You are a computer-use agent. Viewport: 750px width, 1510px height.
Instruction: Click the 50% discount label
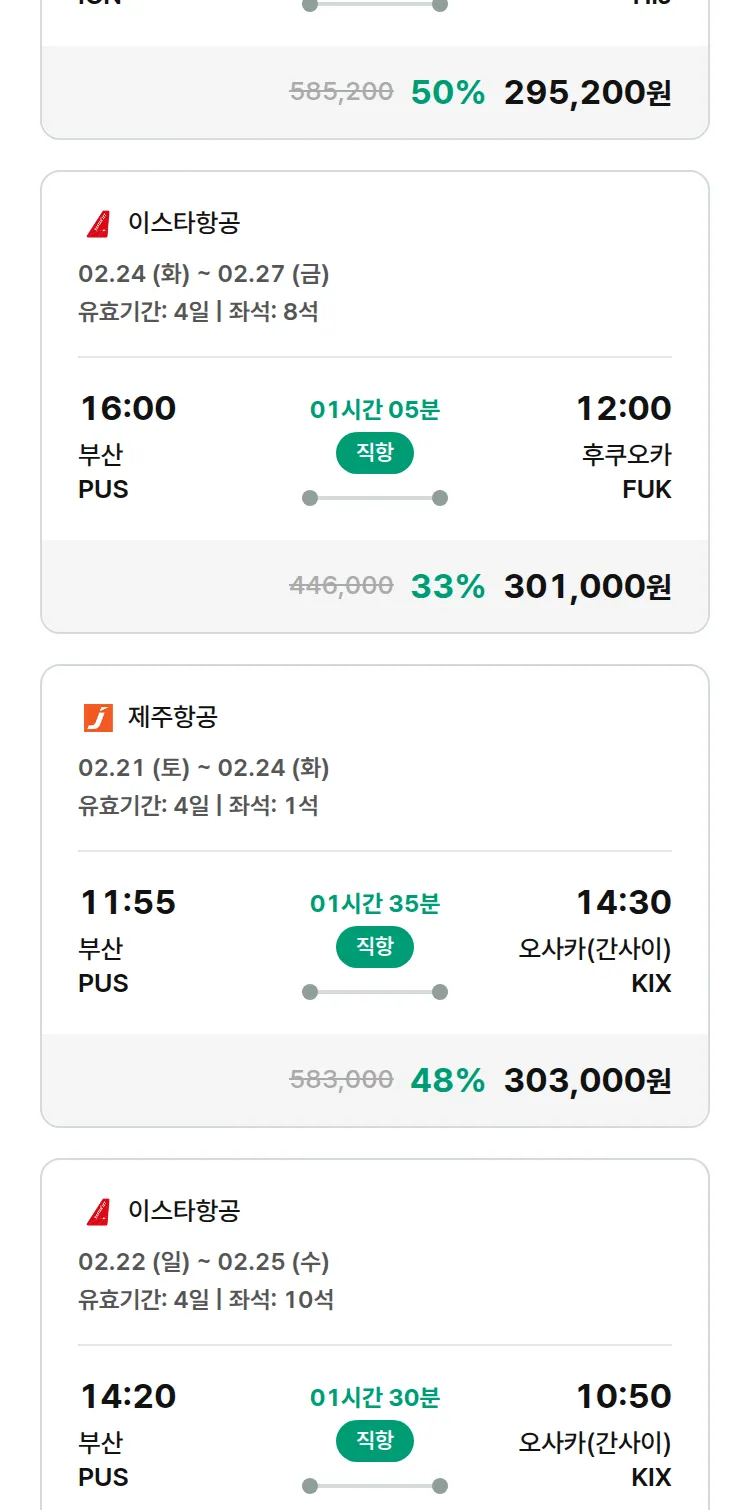447,92
